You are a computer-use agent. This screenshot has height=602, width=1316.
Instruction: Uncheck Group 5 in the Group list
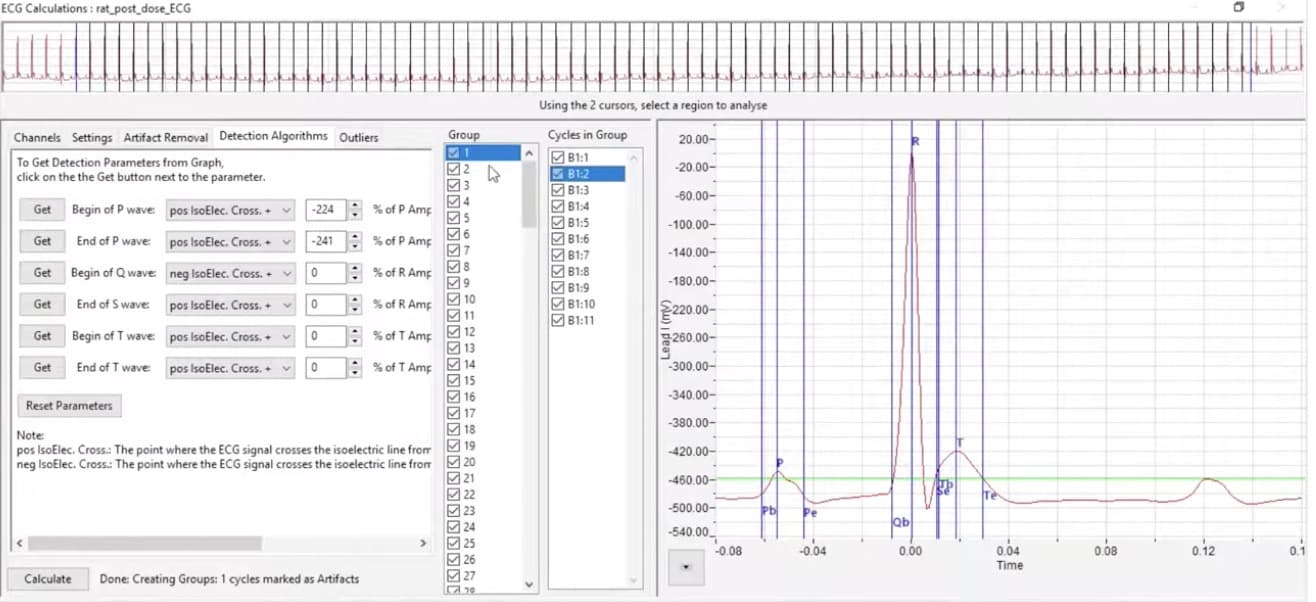click(x=455, y=218)
